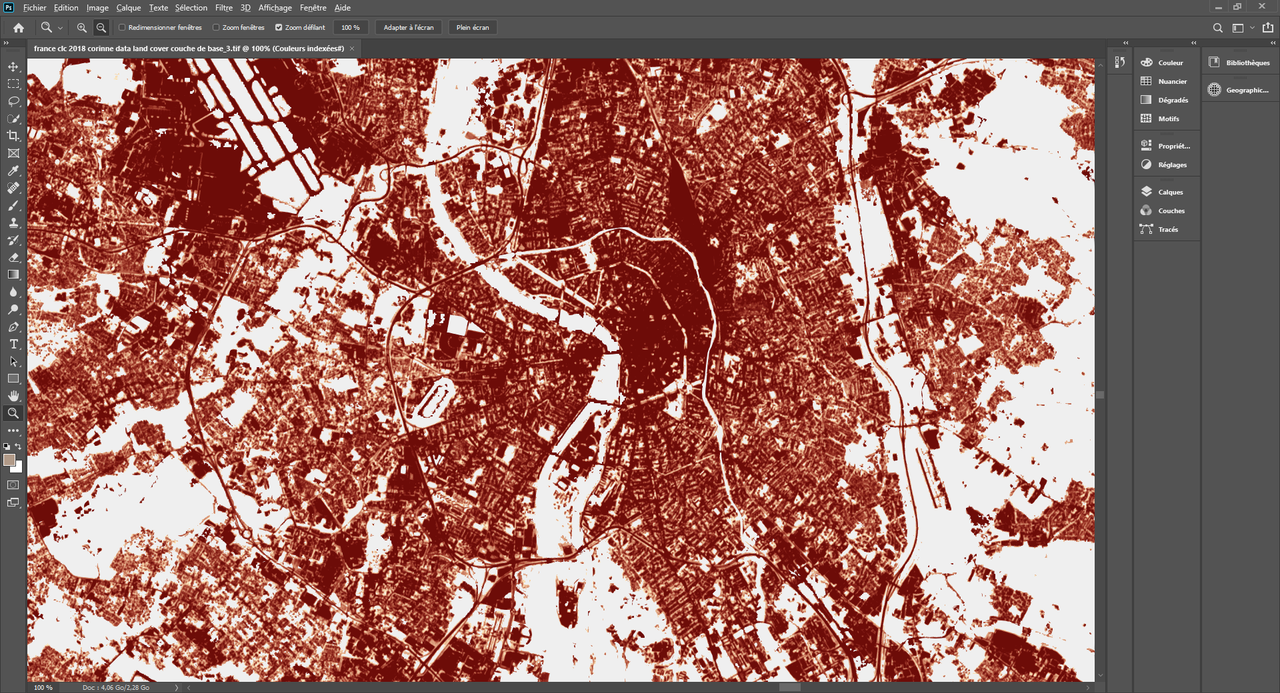The height and width of the screenshot is (693, 1280).
Task: Open the Fichier menu
Action: 35,7
